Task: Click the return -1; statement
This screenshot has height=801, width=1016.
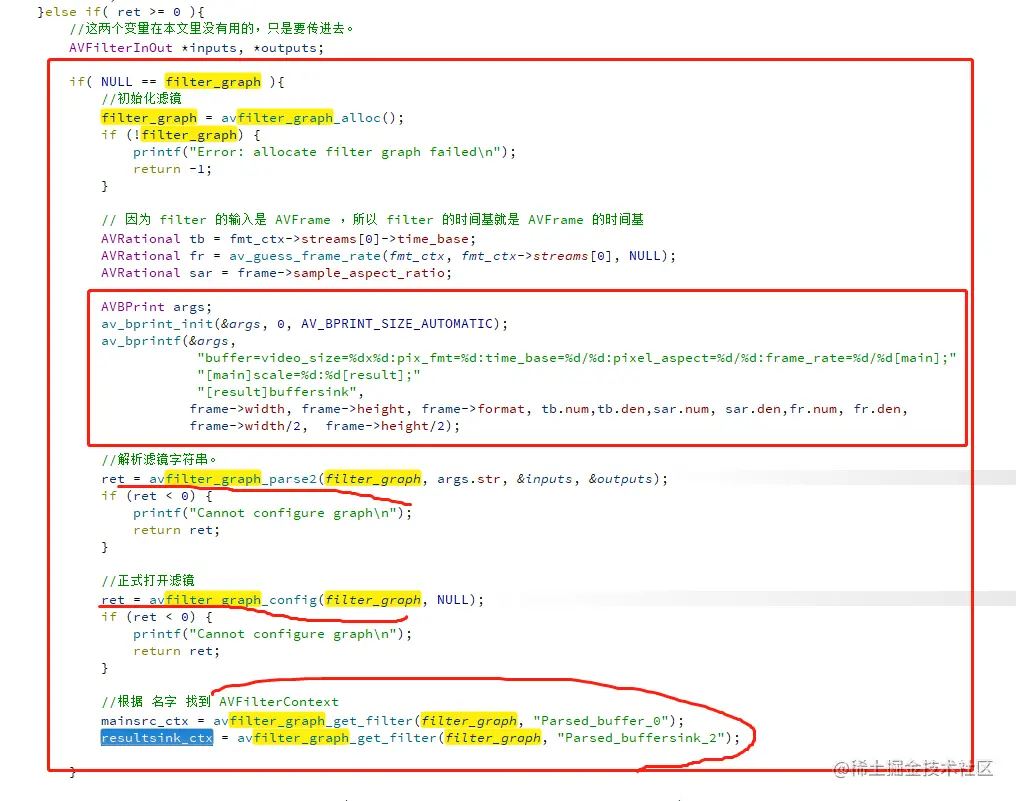Action: 172,168
